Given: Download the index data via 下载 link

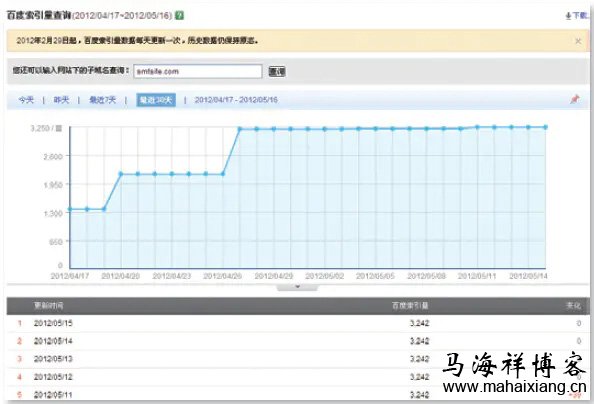Looking at the screenshot, I should pos(577,16).
